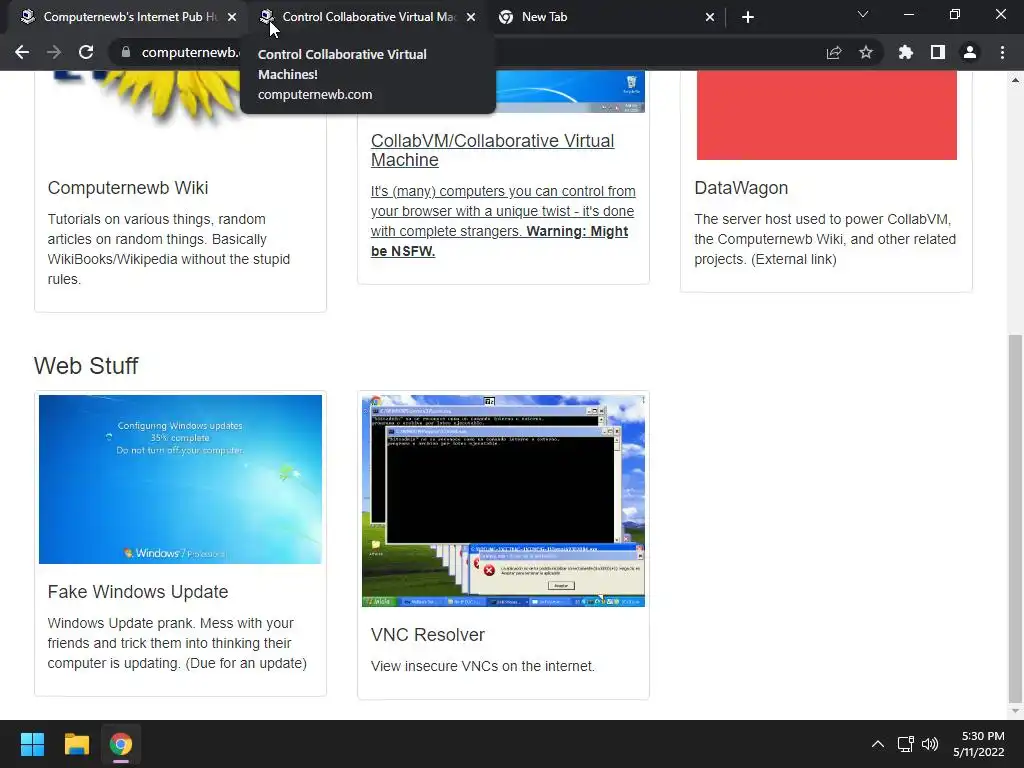View site information via padlock icon
1024x768 pixels.
click(x=126, y=52)
